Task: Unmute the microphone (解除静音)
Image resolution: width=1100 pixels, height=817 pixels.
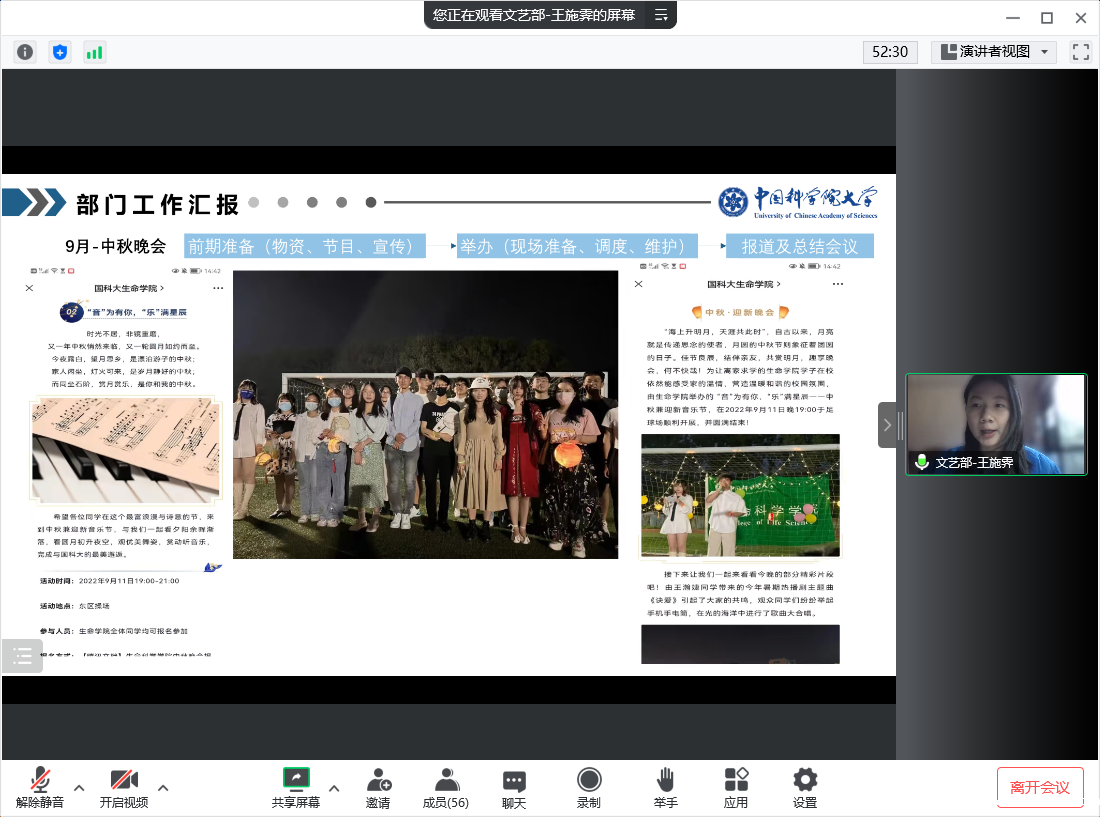Action: (40, 787)
